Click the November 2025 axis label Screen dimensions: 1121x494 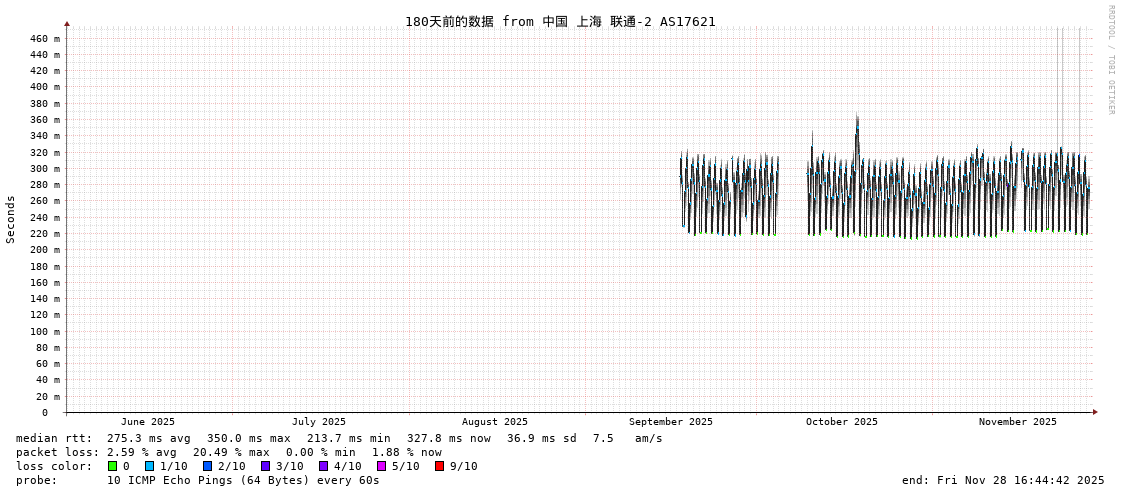coord(1018,422)
